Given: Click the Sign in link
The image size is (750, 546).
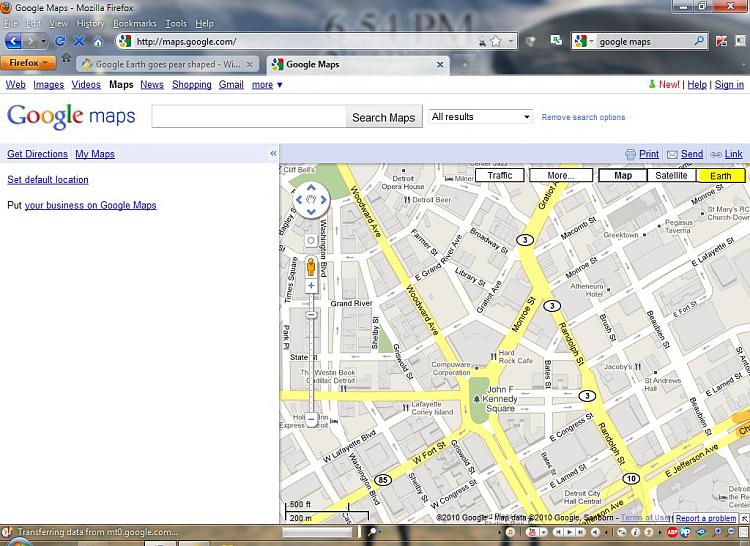Looking at the screenshot, I should (x=729, y=85).
